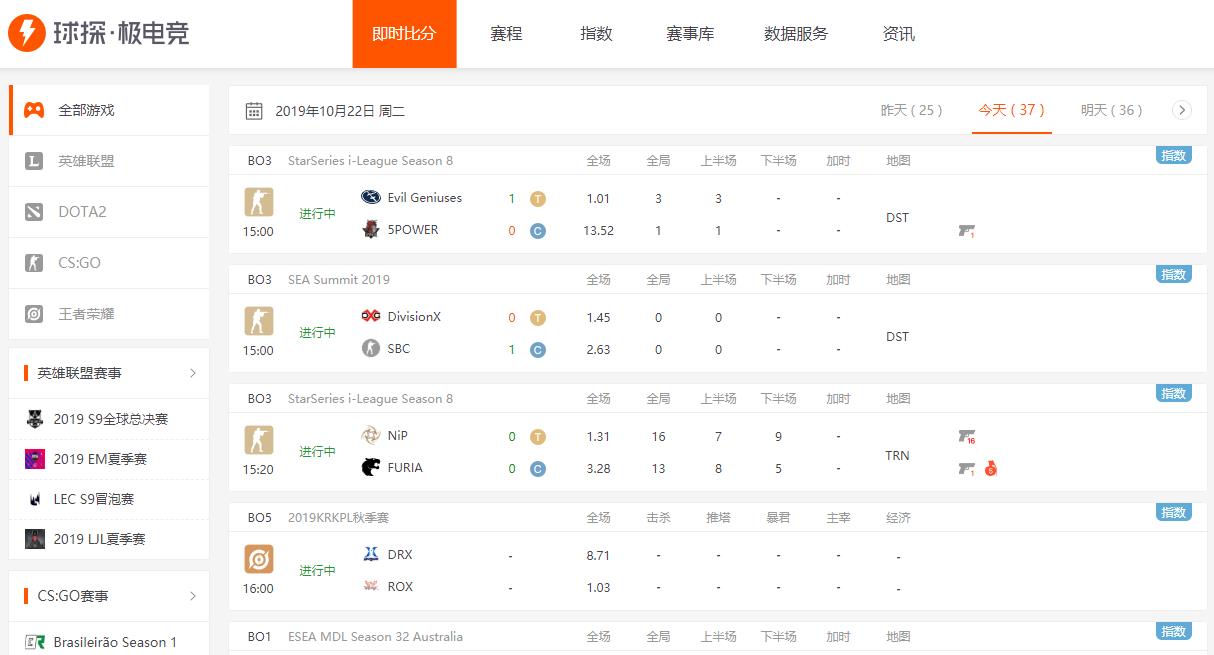
Task: Click odds value 13.52 for 5POWER
Action: pyautogui.click(x=598, y=231)
